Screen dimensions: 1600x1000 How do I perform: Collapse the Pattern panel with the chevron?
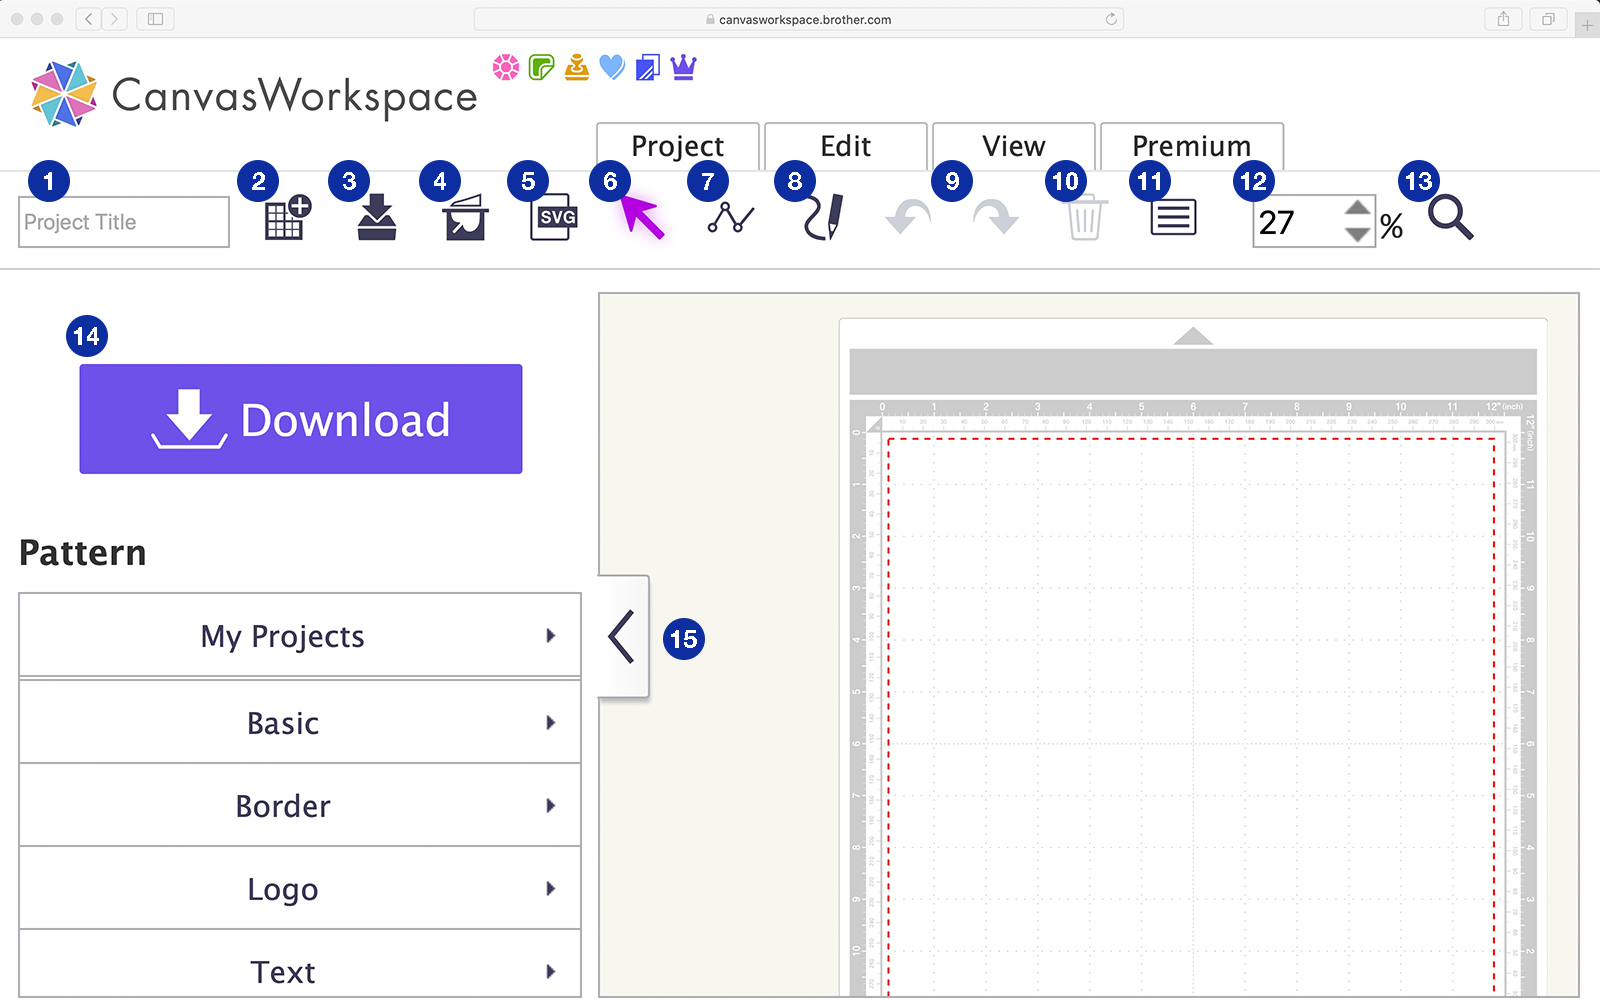point(621,637)
